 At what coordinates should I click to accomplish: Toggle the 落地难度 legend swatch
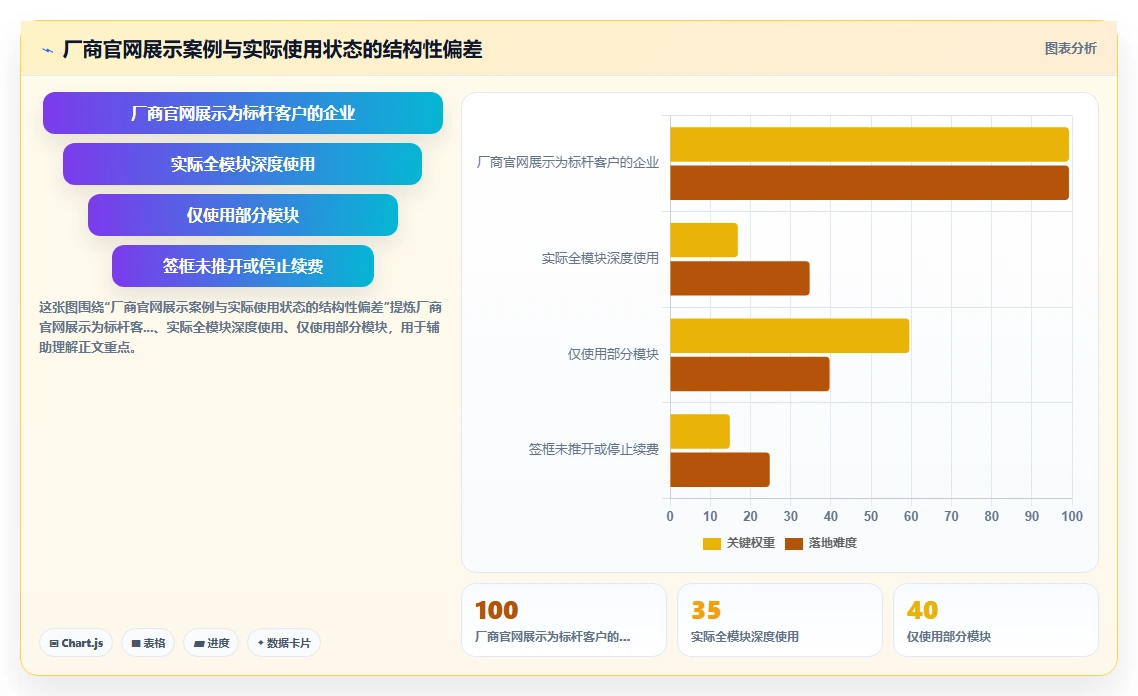(794, 544)
